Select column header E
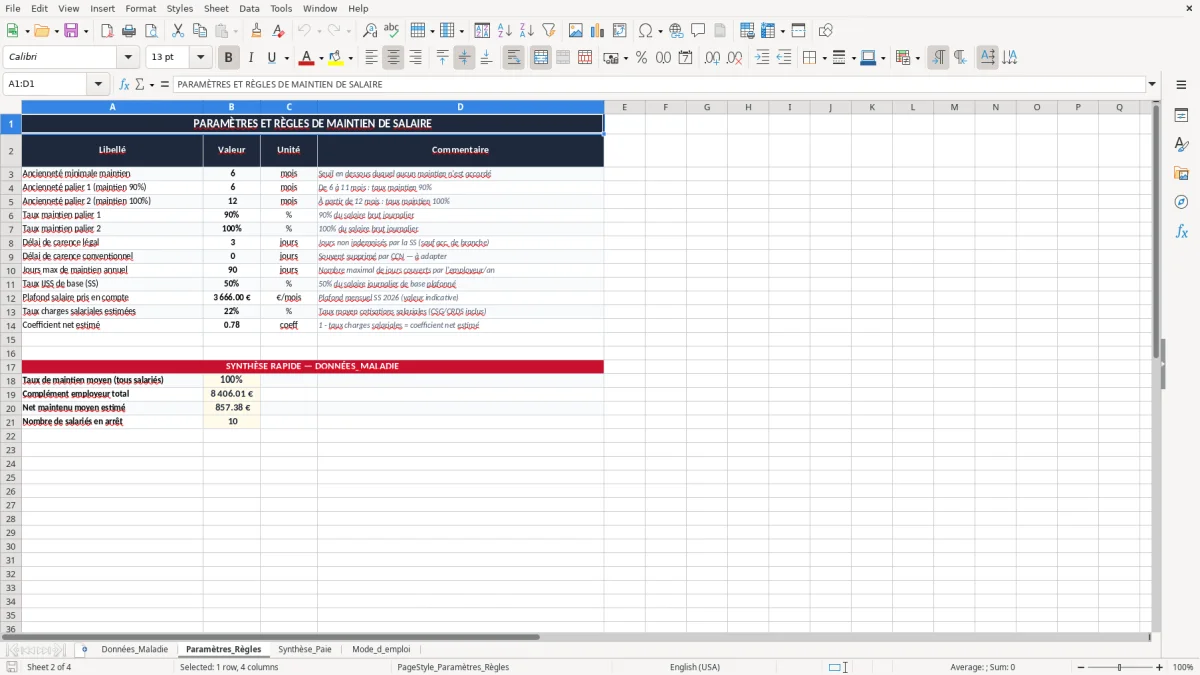This screenshot has height=675, width=1200. (624, 107)
